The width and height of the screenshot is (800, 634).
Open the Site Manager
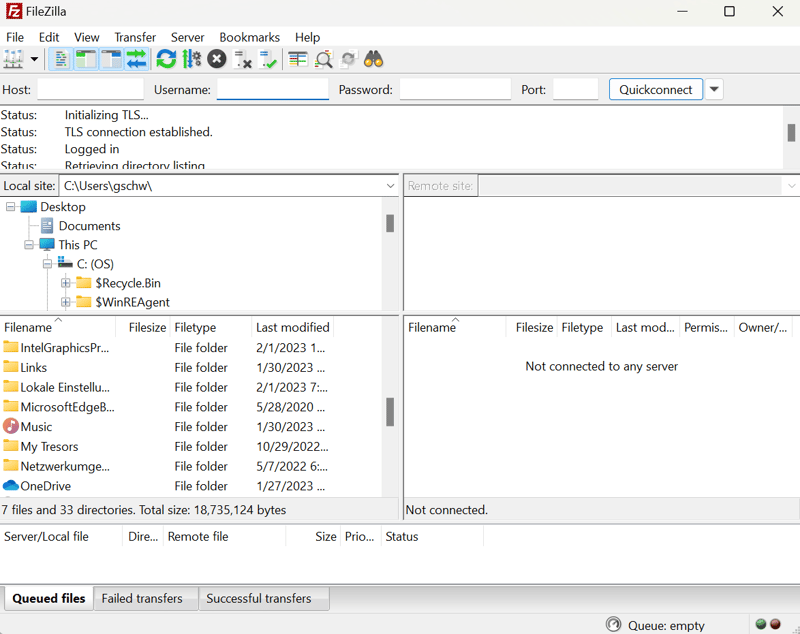tap(13, 59)
